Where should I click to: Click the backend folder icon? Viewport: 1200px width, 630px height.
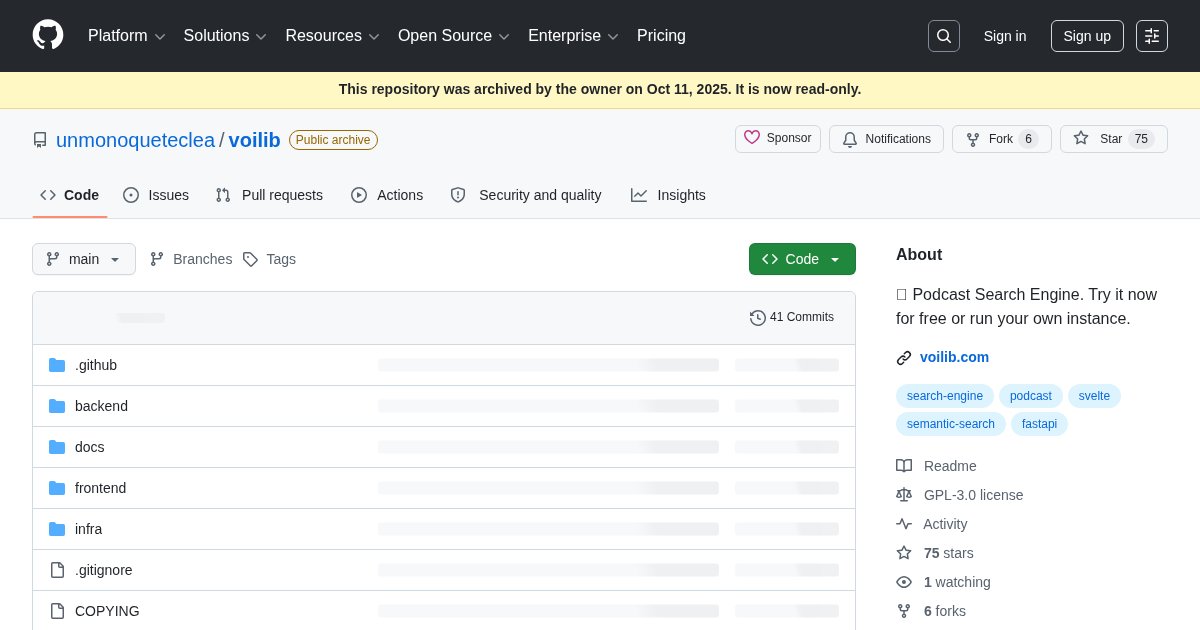(57, 406)
